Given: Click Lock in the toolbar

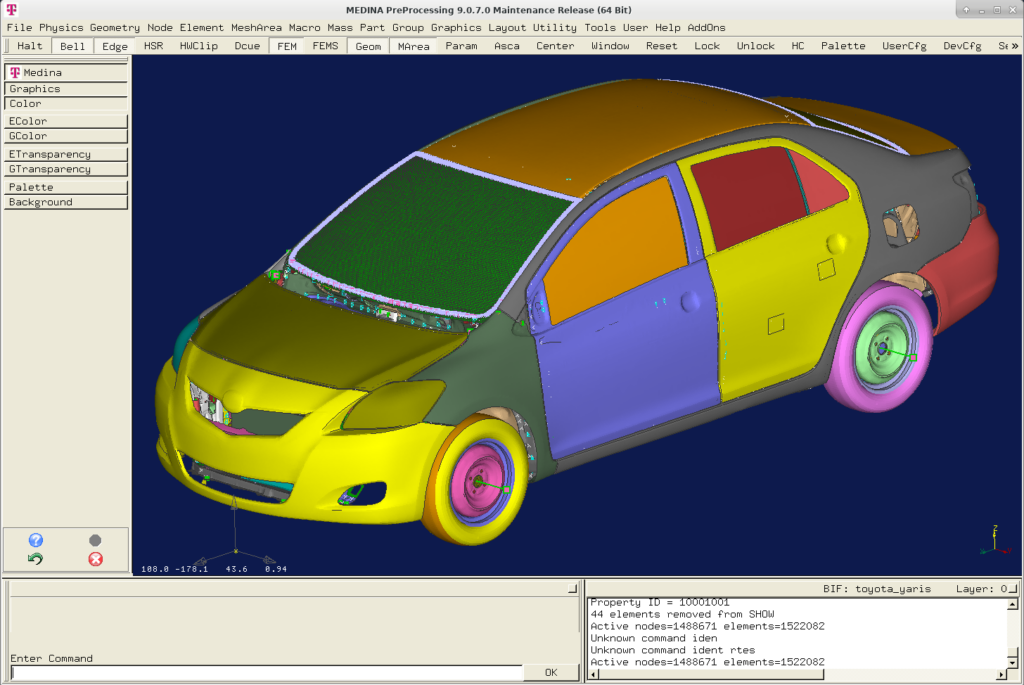Looking at the screenshot, I should point(707,46).
